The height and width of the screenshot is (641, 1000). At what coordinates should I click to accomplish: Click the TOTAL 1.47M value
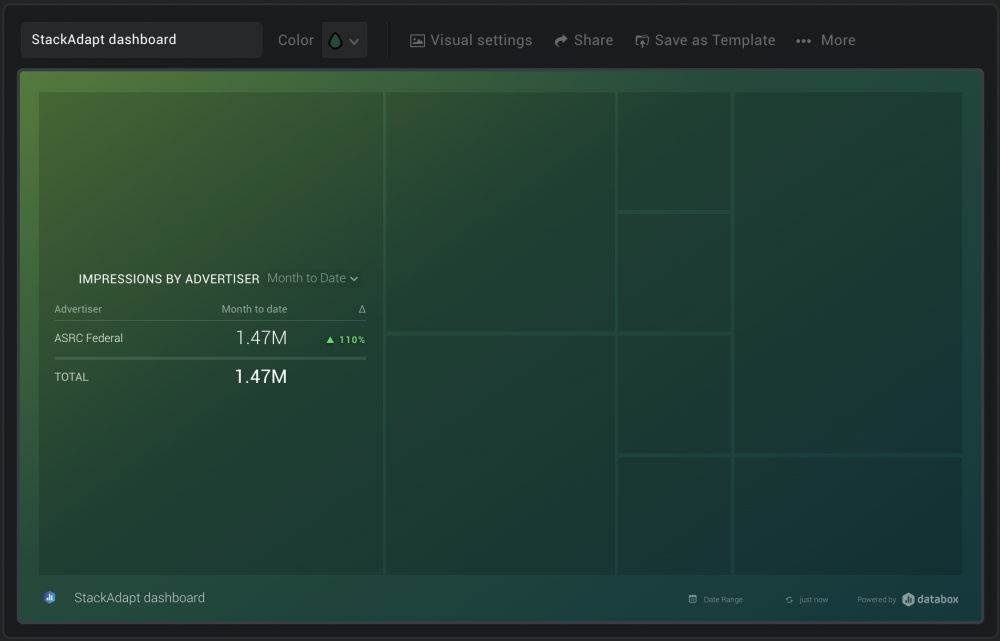[x=260, y=377]
